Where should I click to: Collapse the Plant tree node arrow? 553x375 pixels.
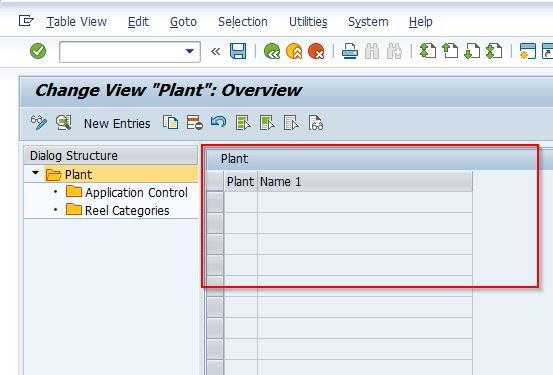pyautogui.click(x=35, y=173)
